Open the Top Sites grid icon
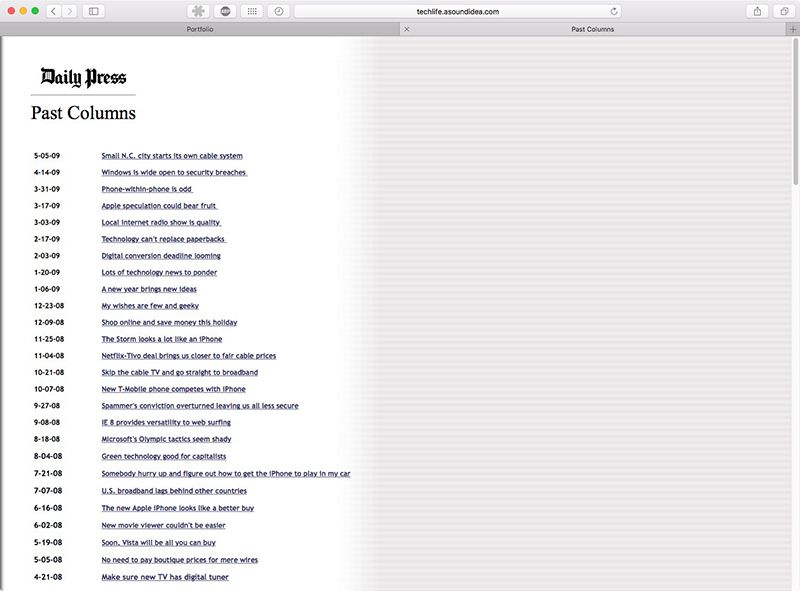 pyautogui.click(x=252, y=11)
